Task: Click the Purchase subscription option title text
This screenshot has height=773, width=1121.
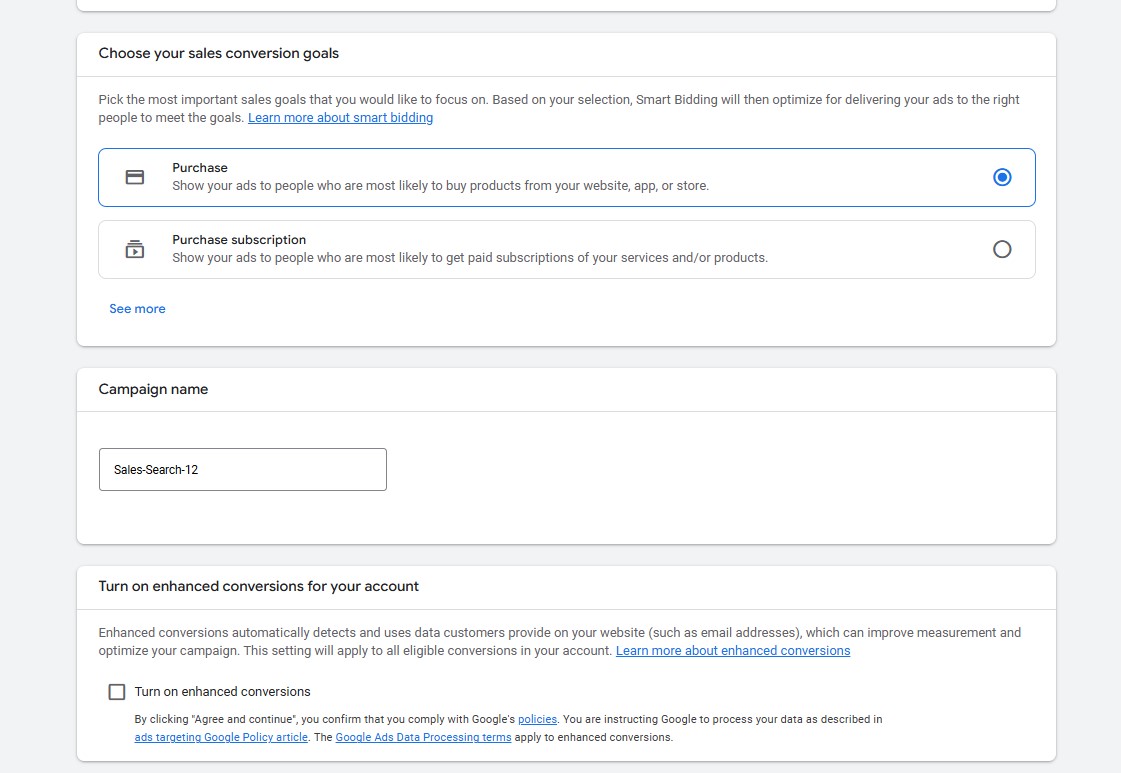Action: (x=239, y=240)
